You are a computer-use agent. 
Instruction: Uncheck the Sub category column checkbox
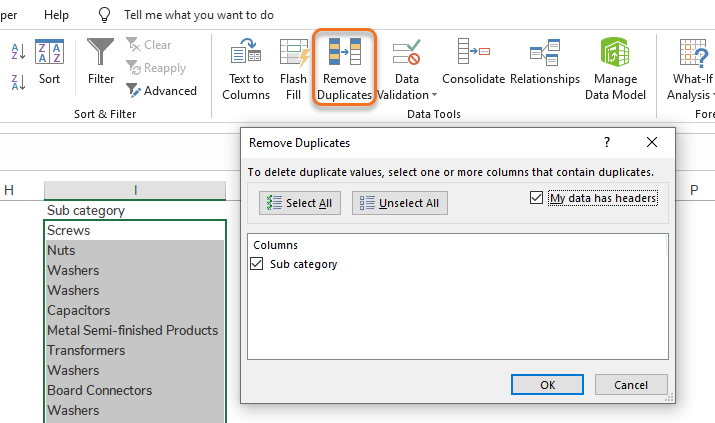coord(259,264)
